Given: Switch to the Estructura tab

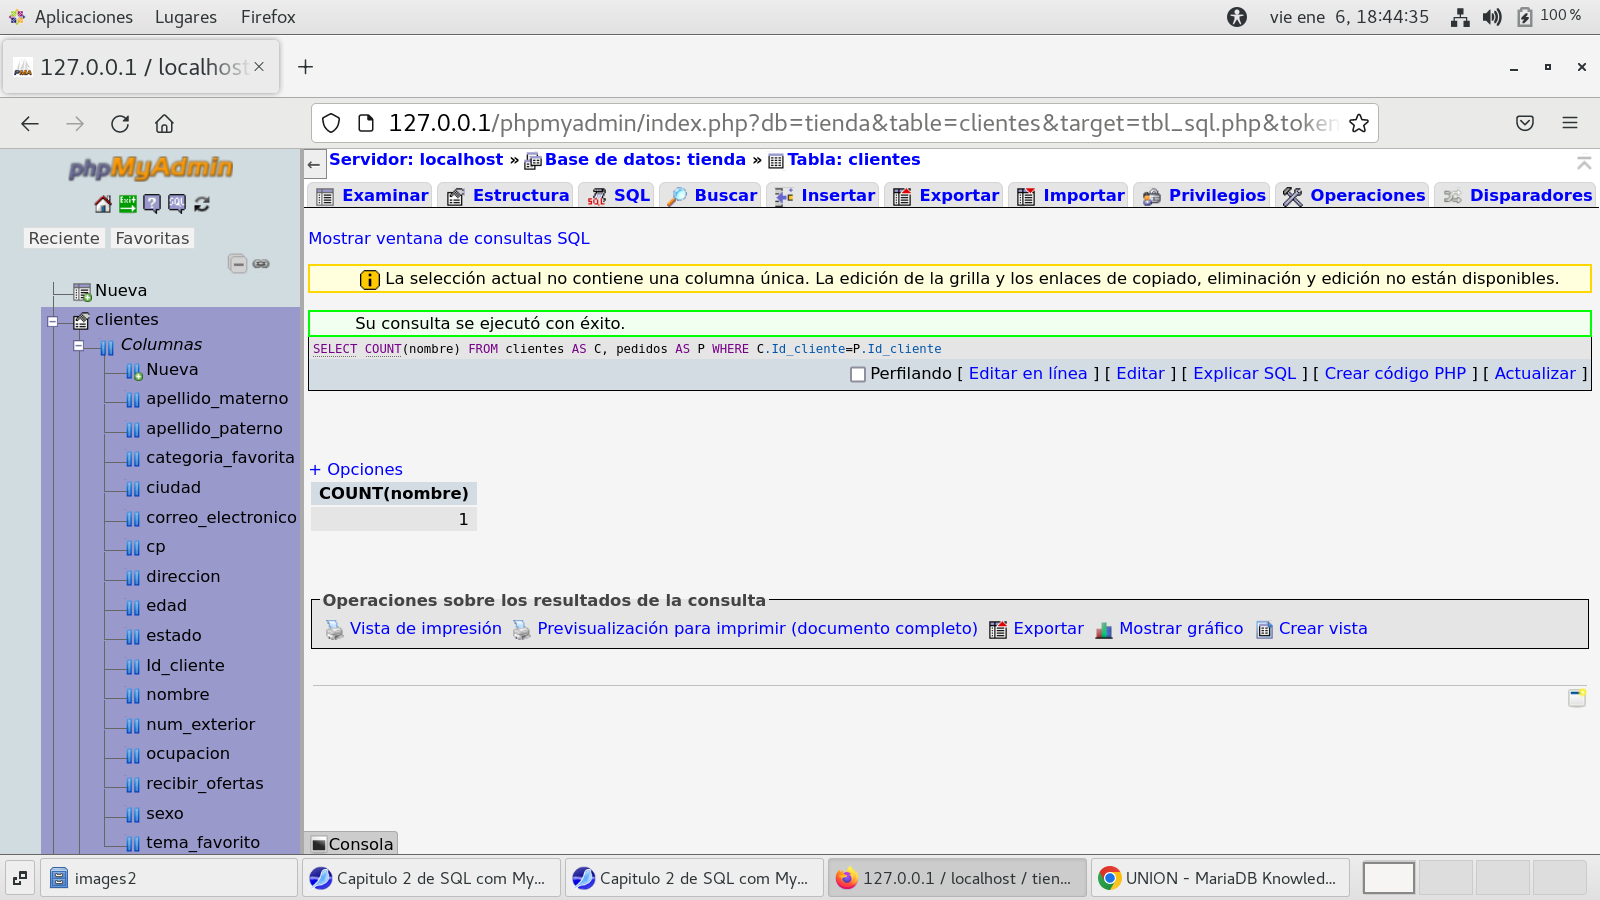Looking at the screenshot, I should coord(508,196).
